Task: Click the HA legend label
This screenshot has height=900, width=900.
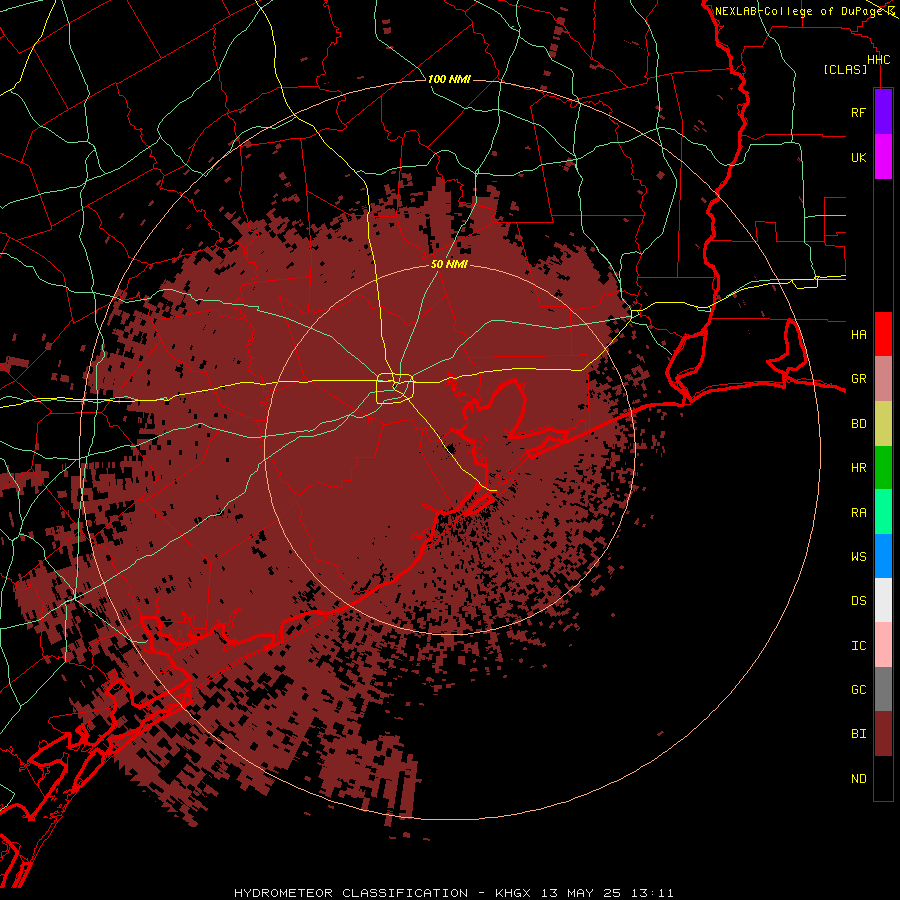Action: click(x=858, y=334)
